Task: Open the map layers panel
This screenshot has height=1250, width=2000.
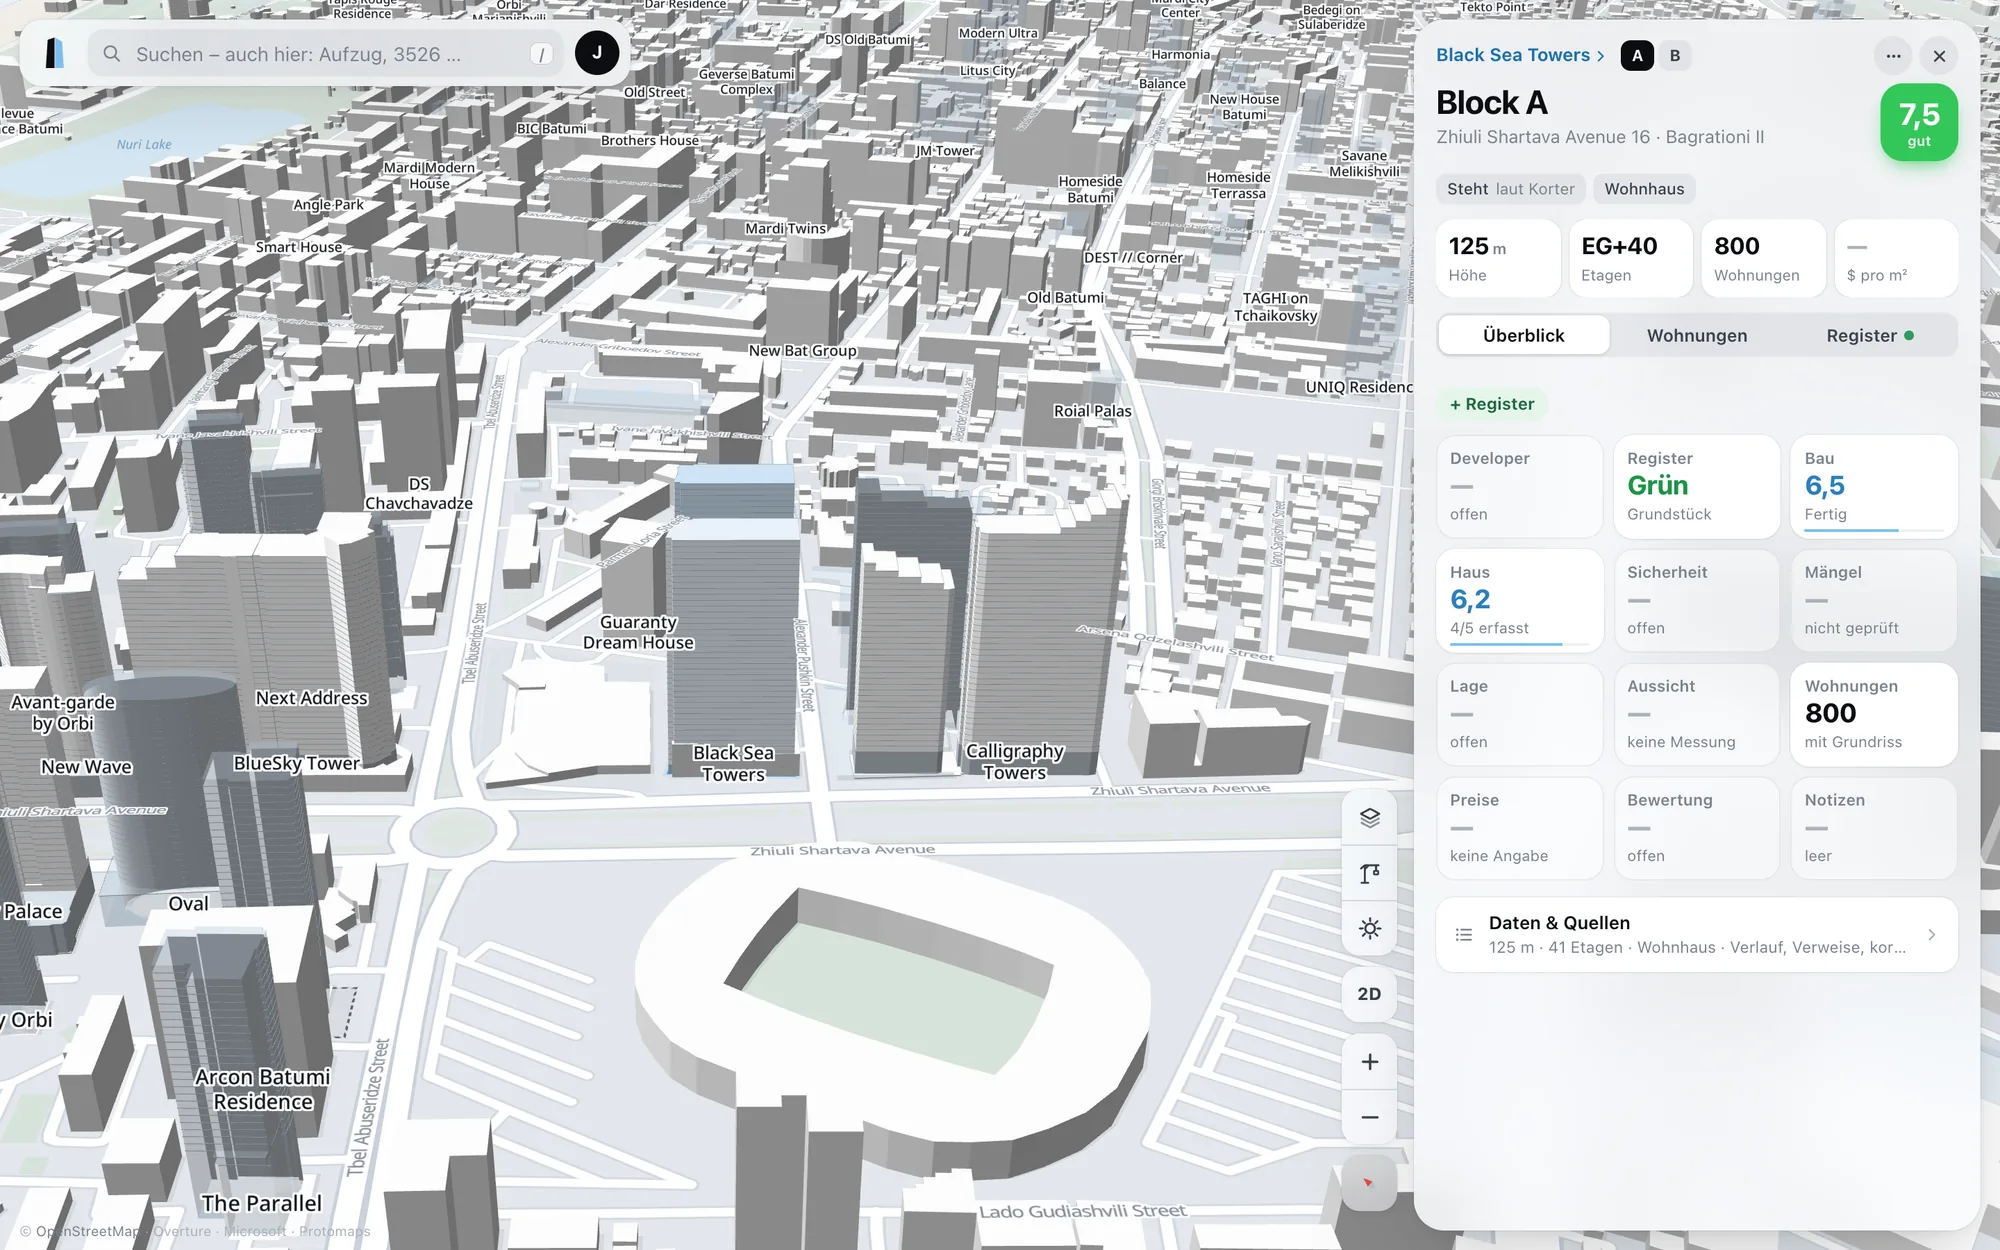Action: click(1369, 818)
